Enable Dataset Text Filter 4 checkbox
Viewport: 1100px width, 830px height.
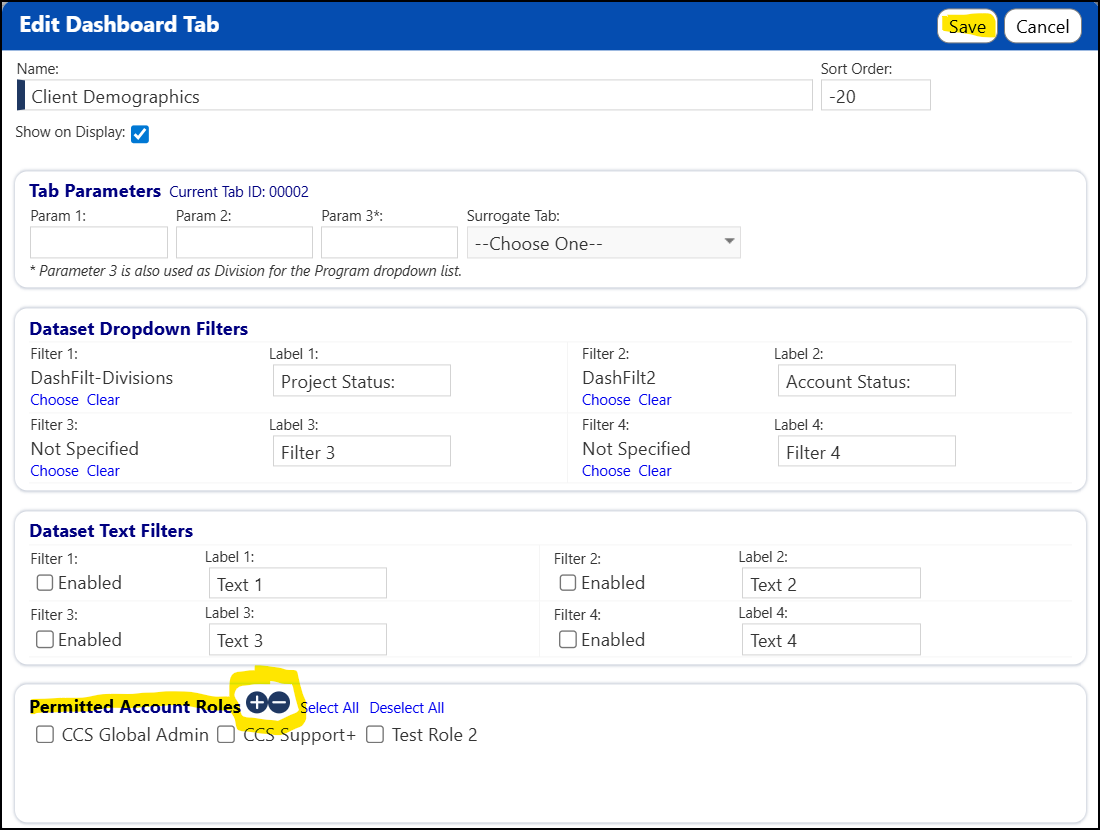point(568,639)
